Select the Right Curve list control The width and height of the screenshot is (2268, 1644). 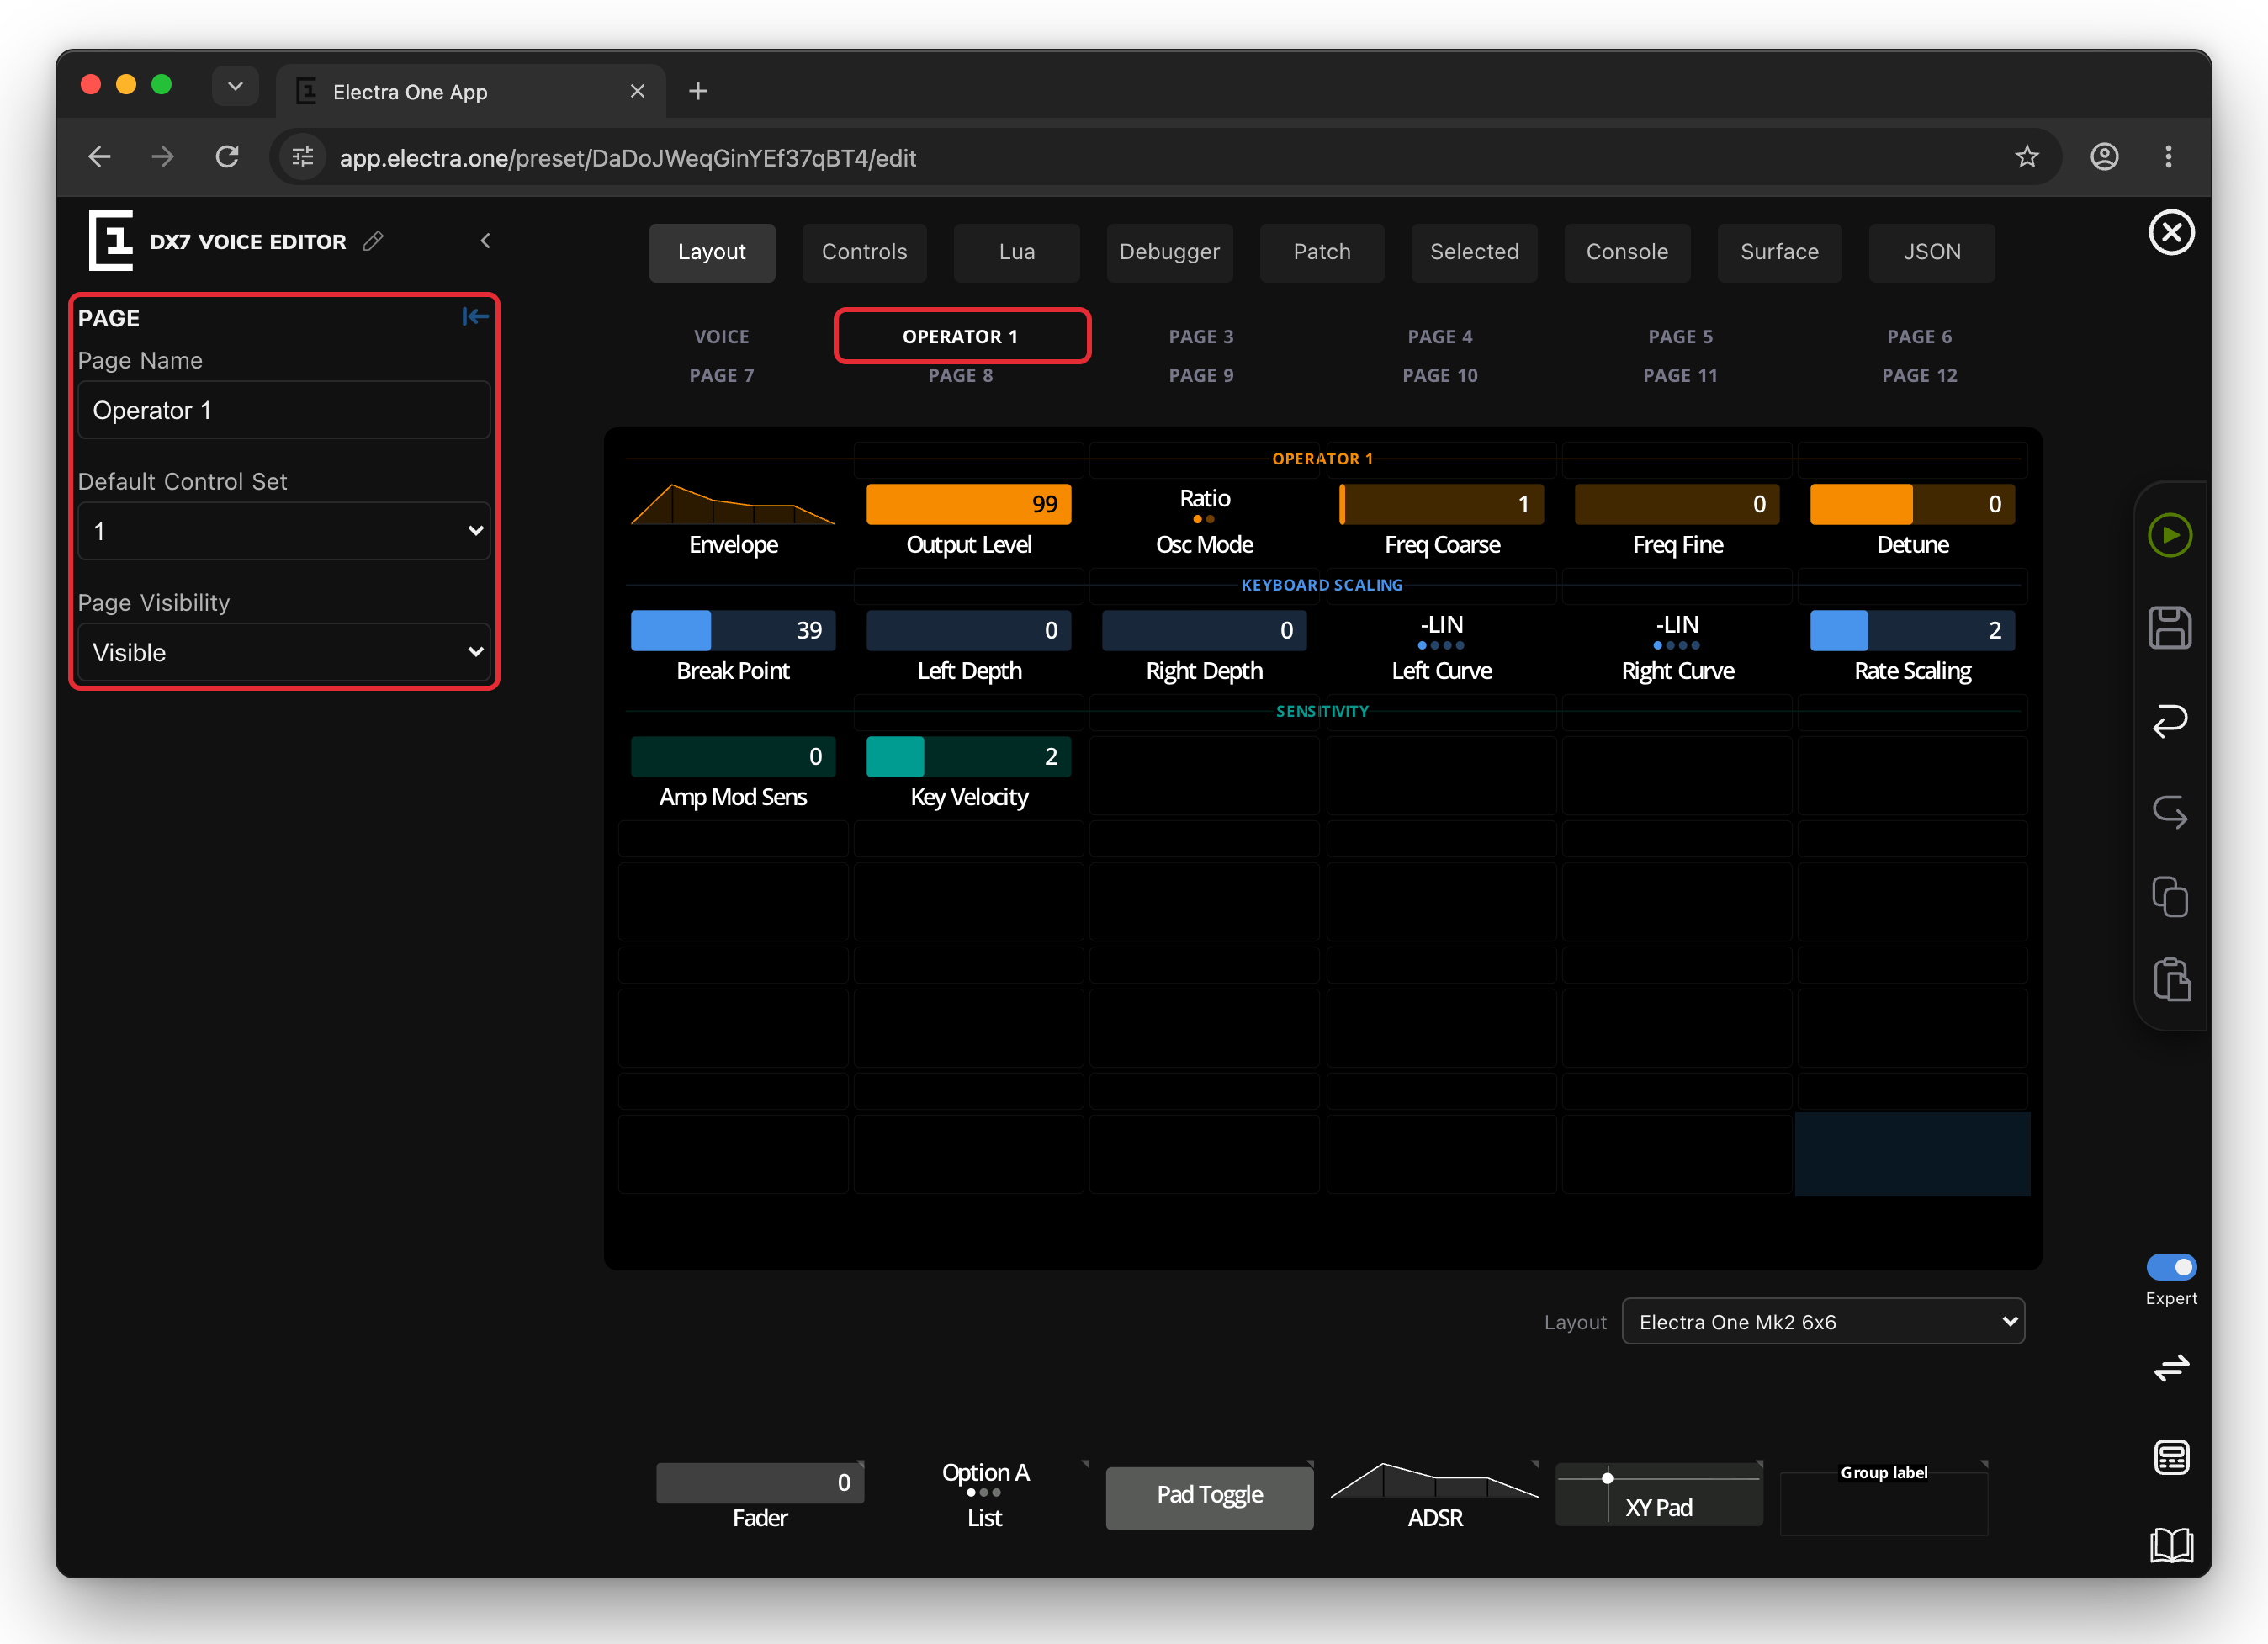[x=1677, y=646]
